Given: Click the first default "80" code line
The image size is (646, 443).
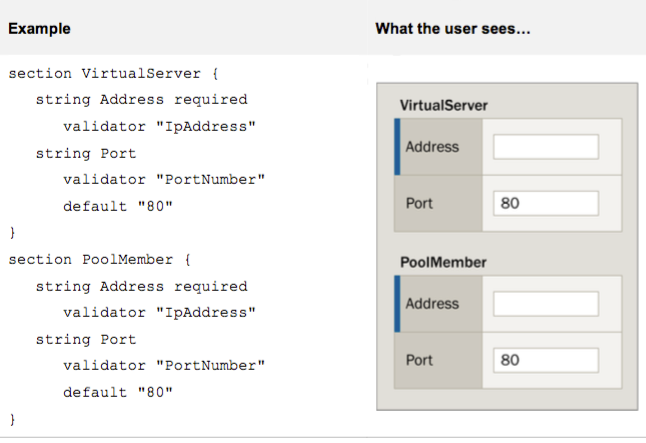Looking at the screenshot, I should [x=118, y=206].
